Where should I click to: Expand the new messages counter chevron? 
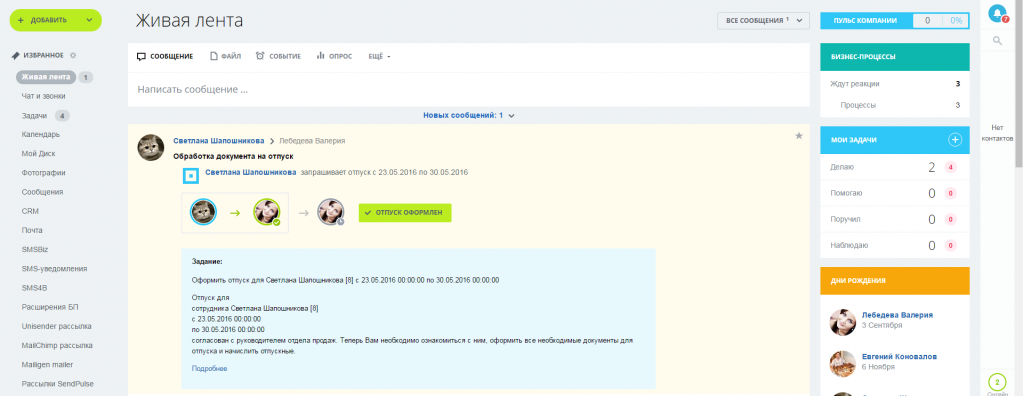pos(512,115)
